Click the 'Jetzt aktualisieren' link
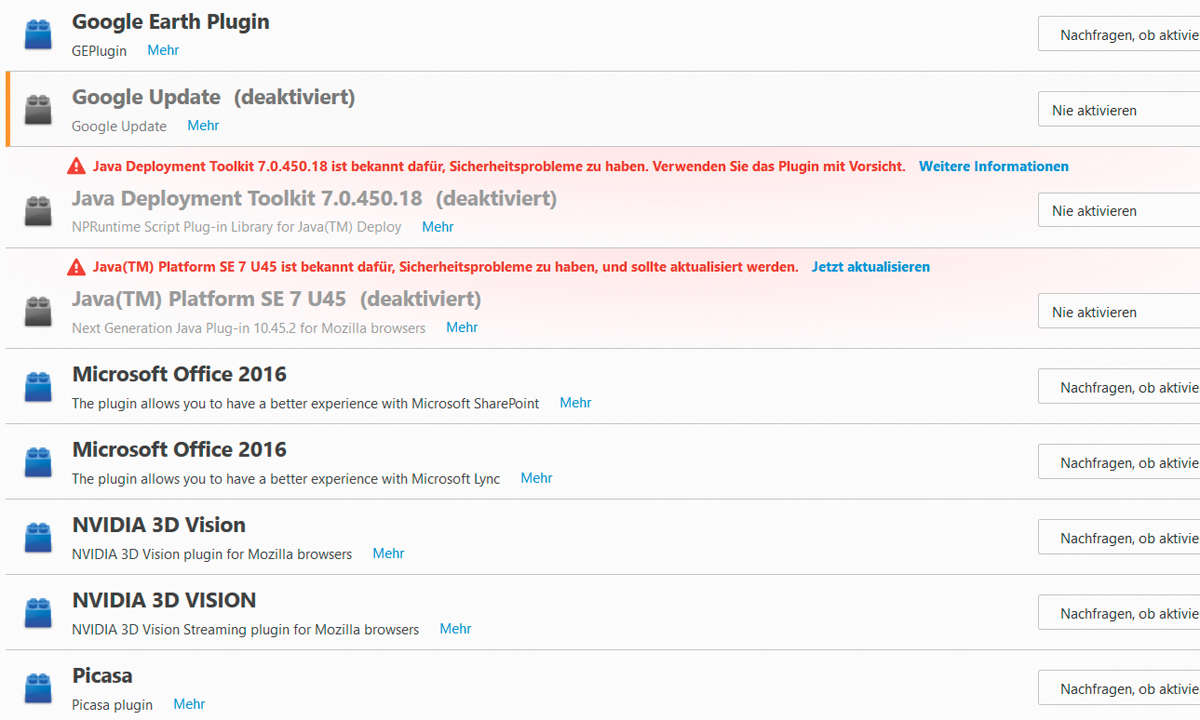The height and width of the screenshot is (720, 1200). click(x=871, y=267)
